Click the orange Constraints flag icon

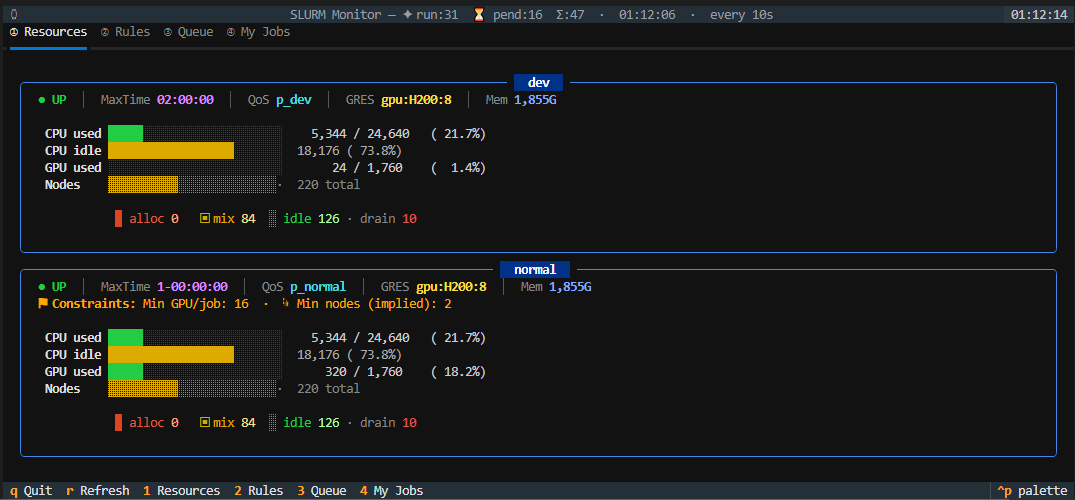coord(43,303)
